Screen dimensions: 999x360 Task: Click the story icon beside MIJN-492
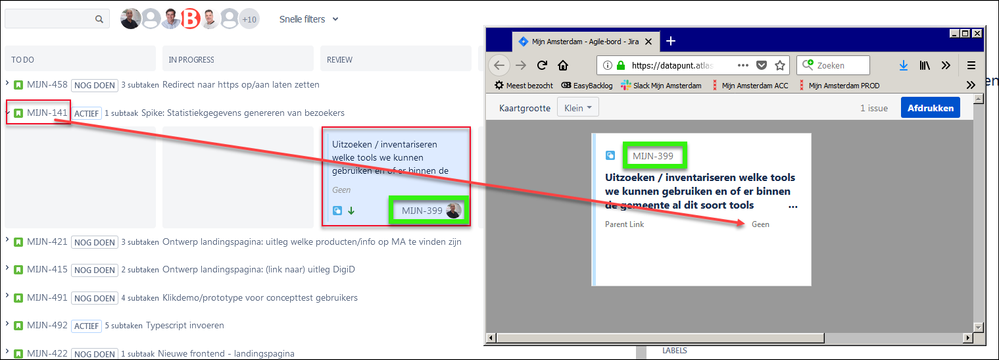[x=19, y=326]
